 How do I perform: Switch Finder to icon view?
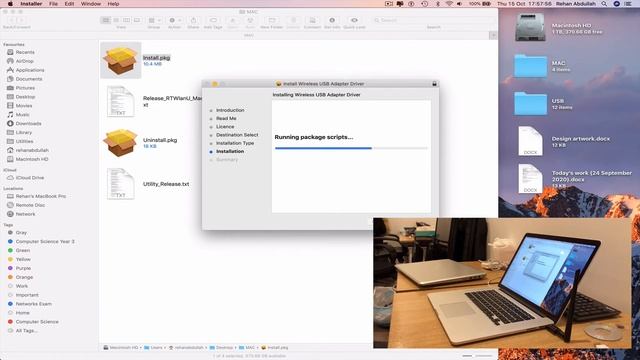106,20
